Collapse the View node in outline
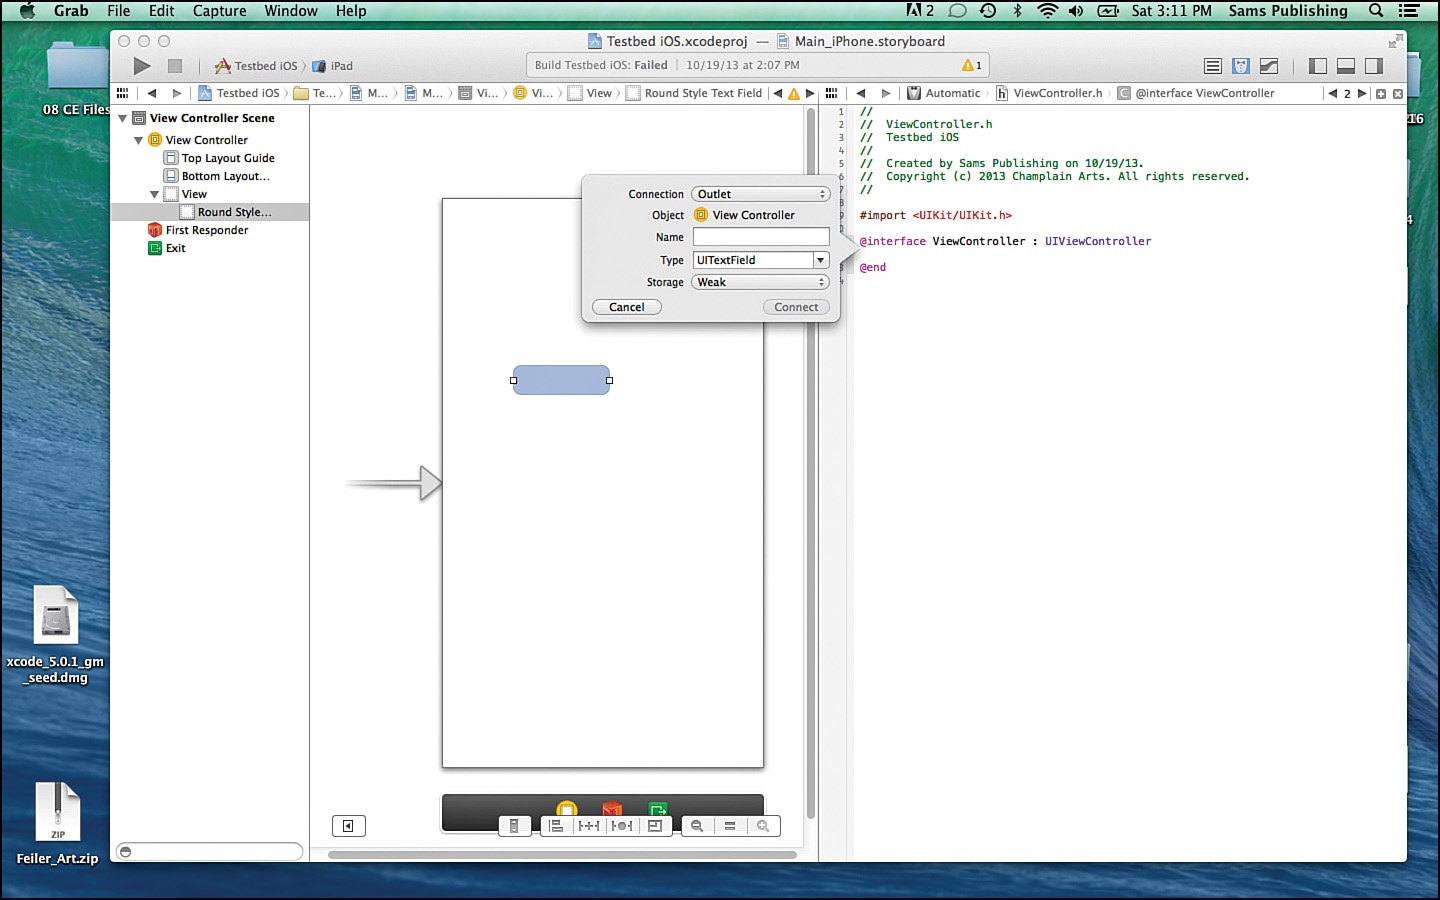This screenshot has height=900, width=1440. tap(155, 194)
